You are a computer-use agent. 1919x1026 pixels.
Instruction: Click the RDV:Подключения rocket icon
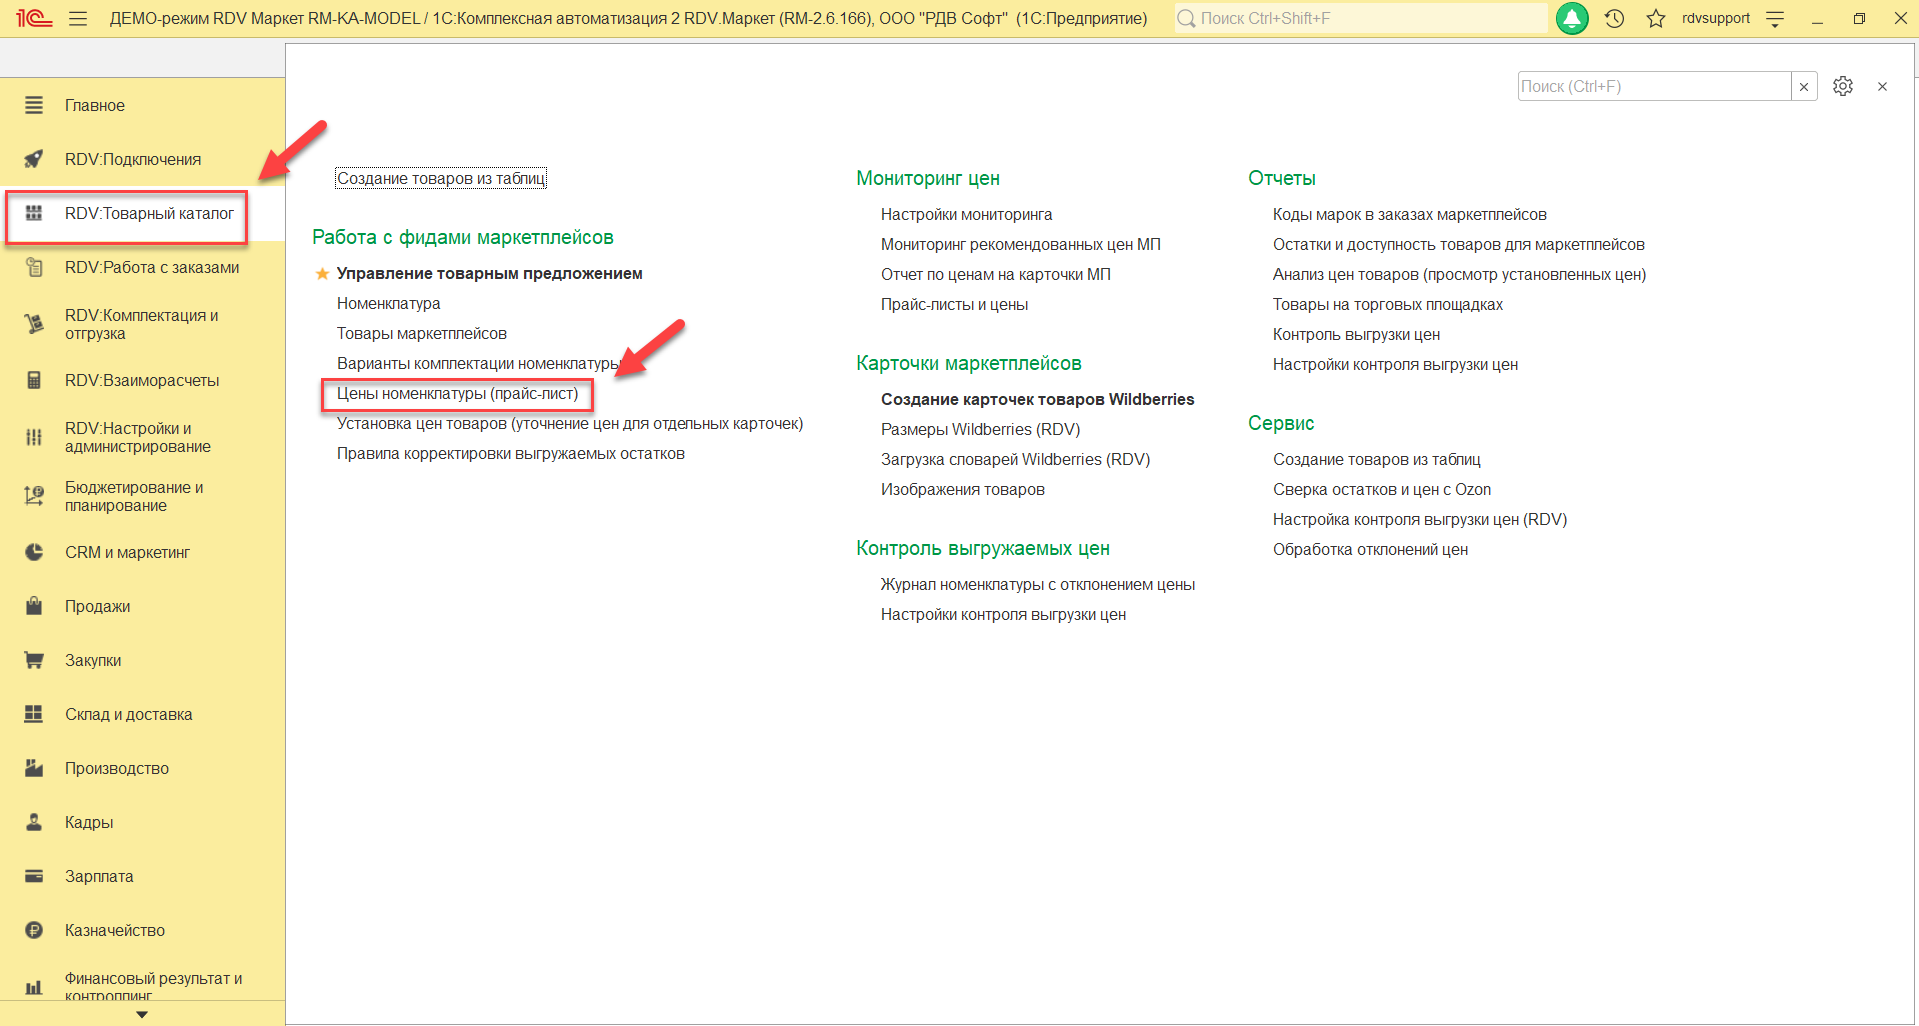coord(34,159)
